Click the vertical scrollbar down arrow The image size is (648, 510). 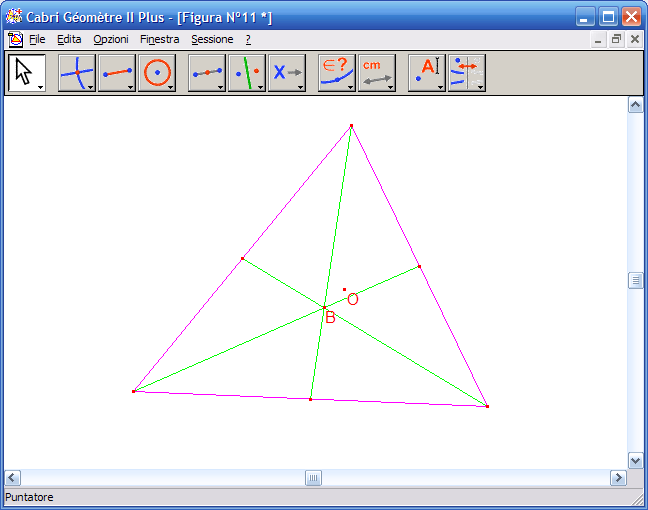(x=635, y=460)
